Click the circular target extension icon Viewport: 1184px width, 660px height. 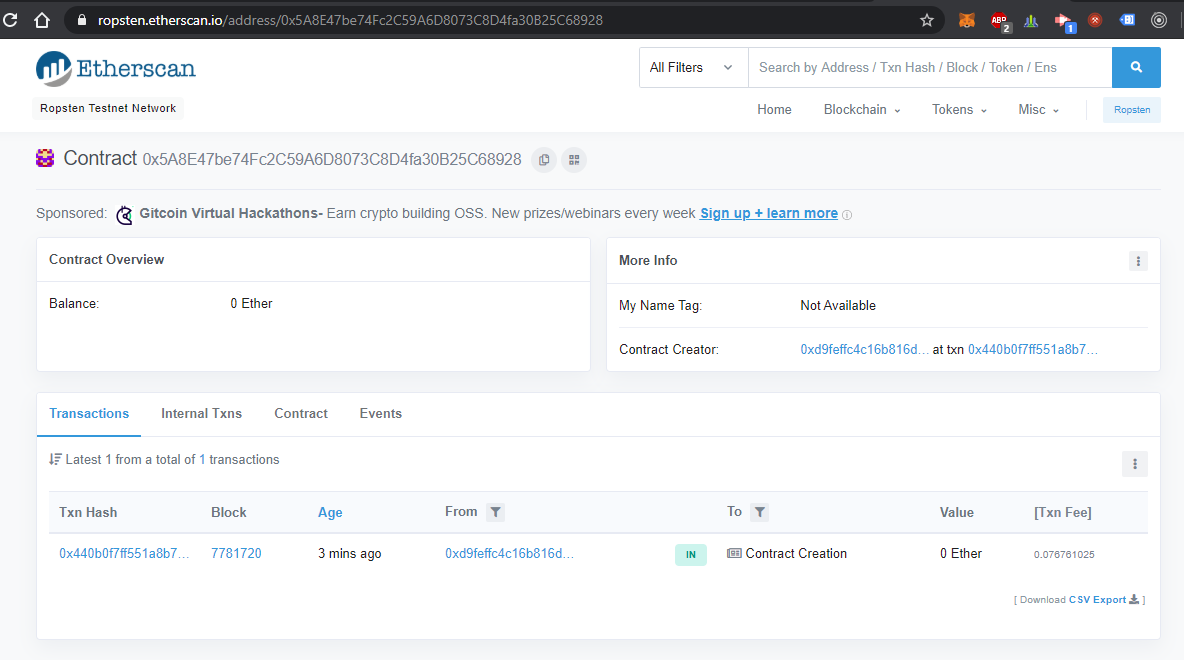1159,20
